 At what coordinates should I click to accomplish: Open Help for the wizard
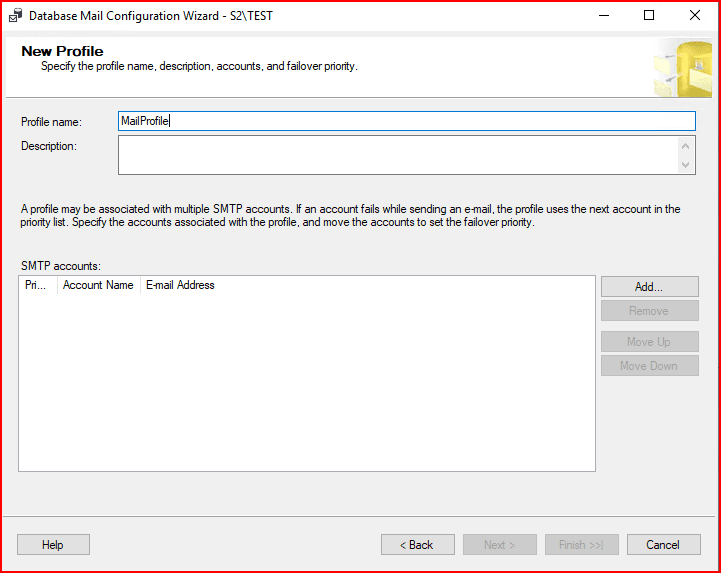(53, 545)
